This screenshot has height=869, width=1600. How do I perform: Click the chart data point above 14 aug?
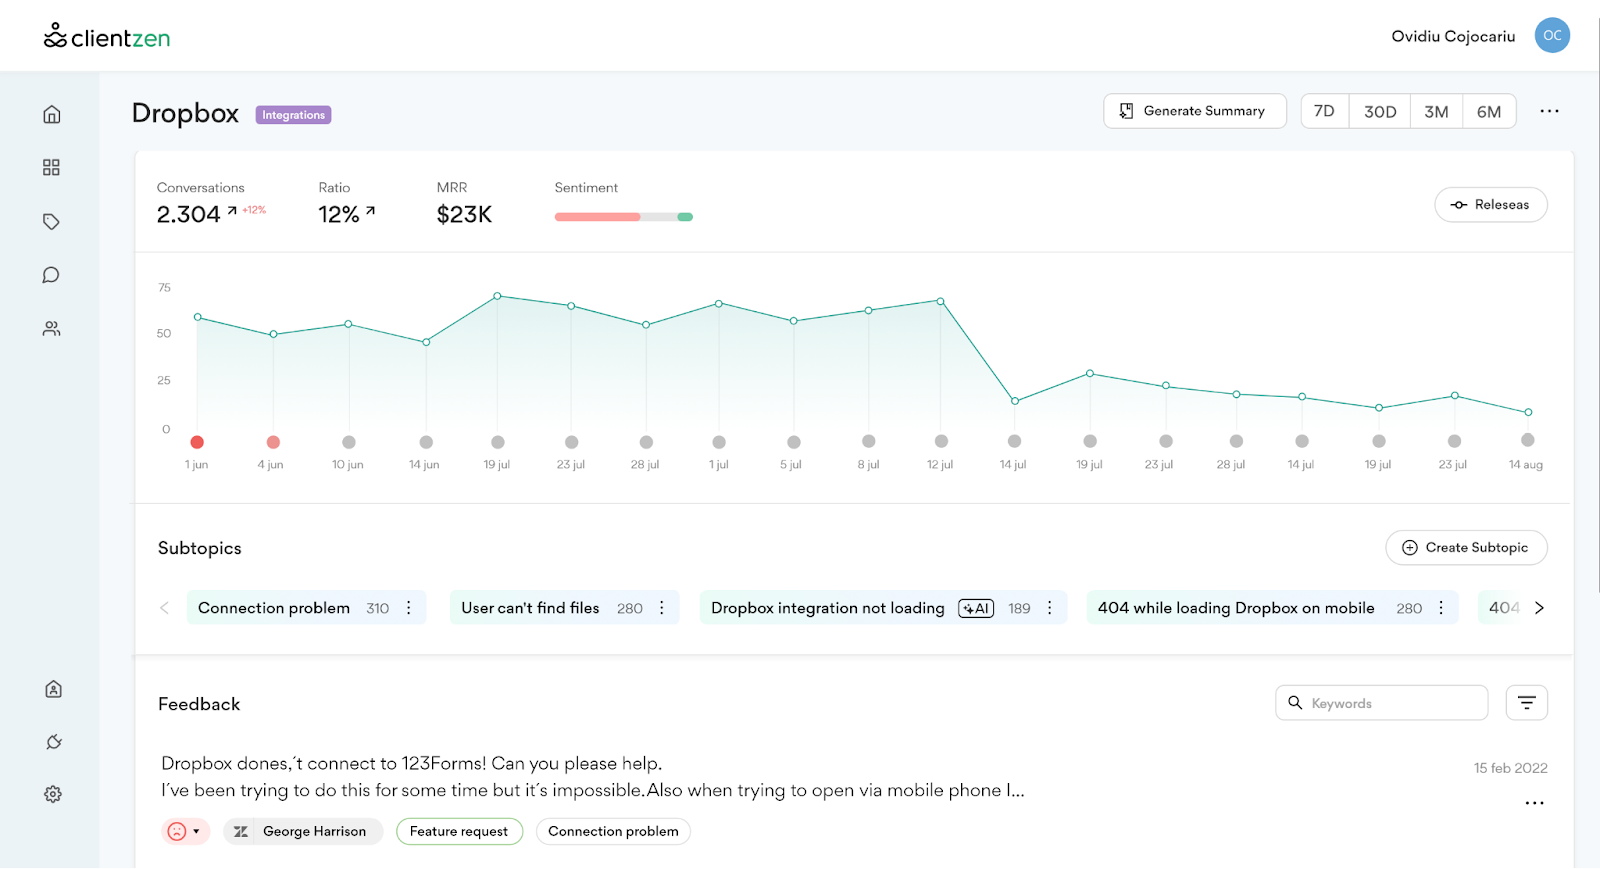tap(1528, 412)
